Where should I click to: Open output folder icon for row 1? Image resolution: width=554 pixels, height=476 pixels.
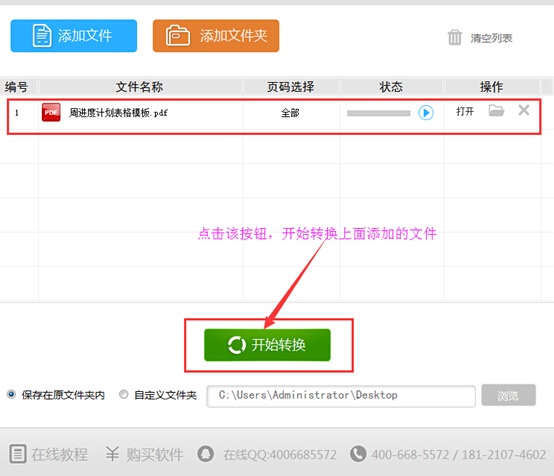pos(496,111)
